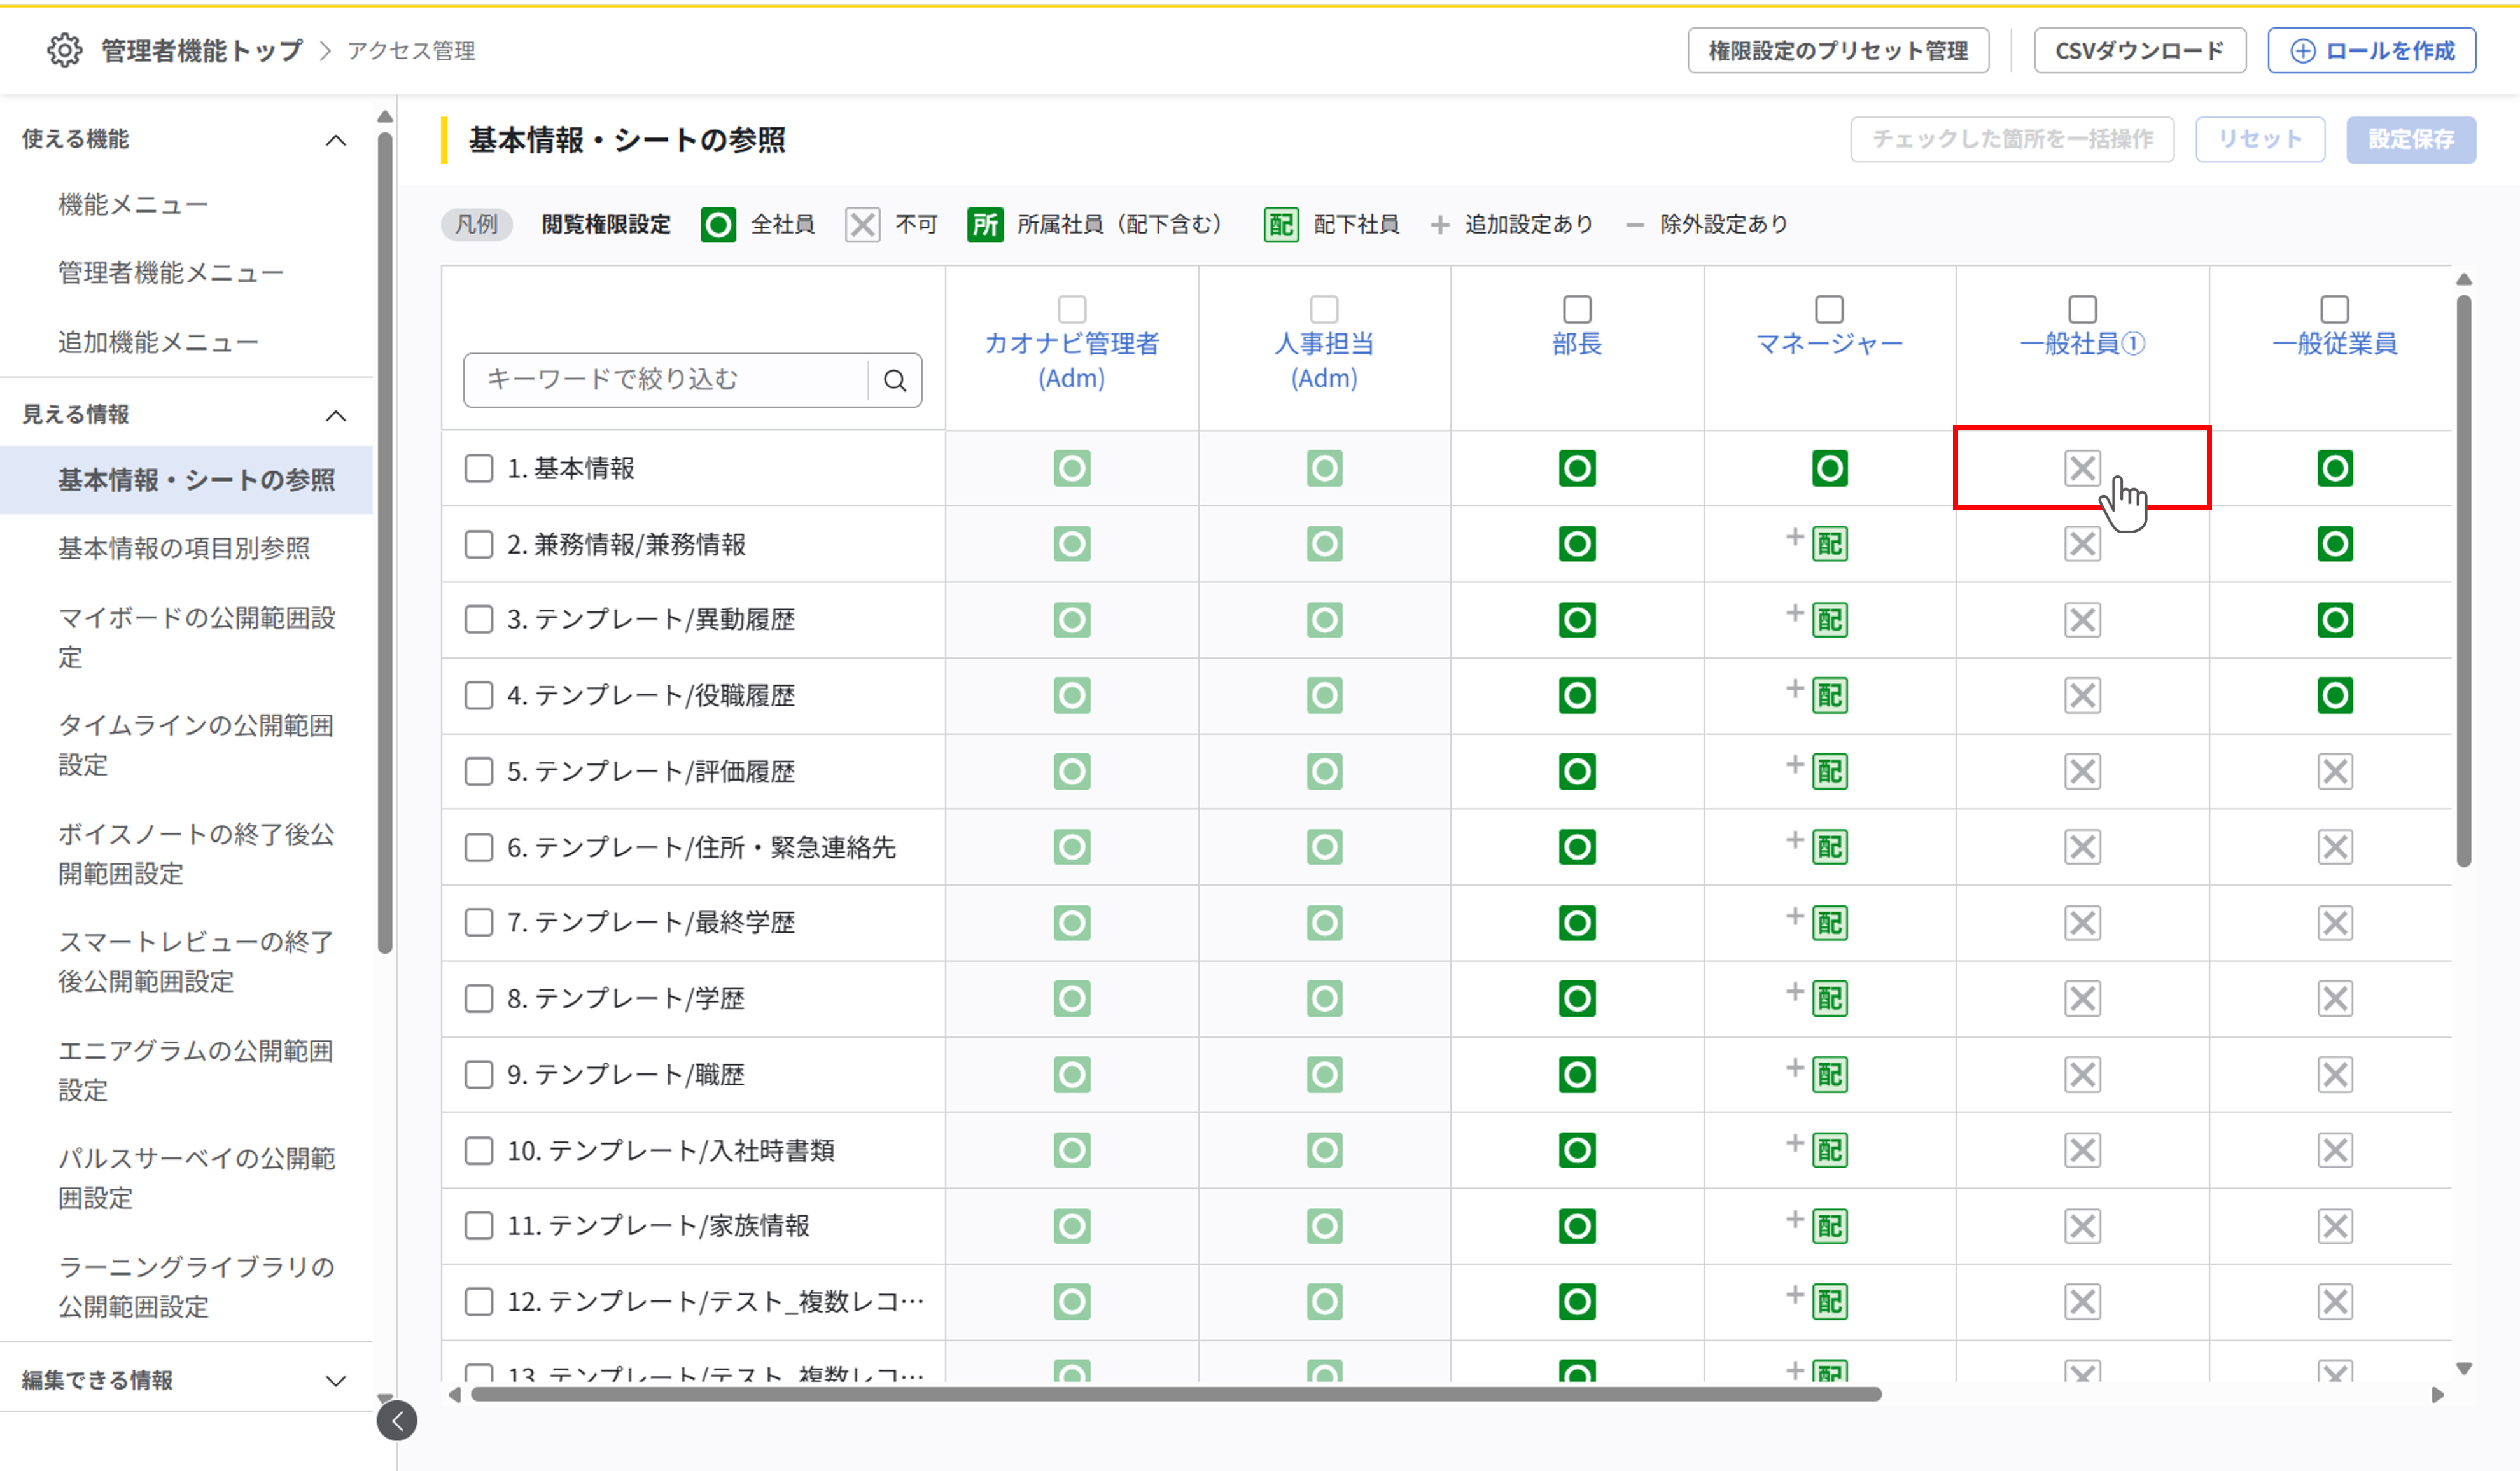Viewport: 2520px width, 1471px height.
Task: Click 一般社員① X icon for 12. テスト_複数レコ row
Action: [2082, 1302]
